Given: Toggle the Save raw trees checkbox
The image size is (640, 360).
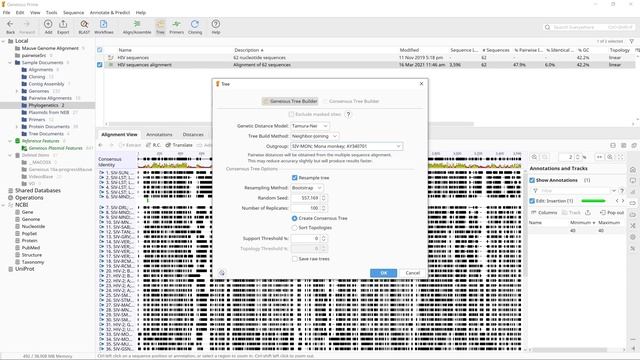Looking at the screenshot, I should pyautogui.click(x=294, y=259).
